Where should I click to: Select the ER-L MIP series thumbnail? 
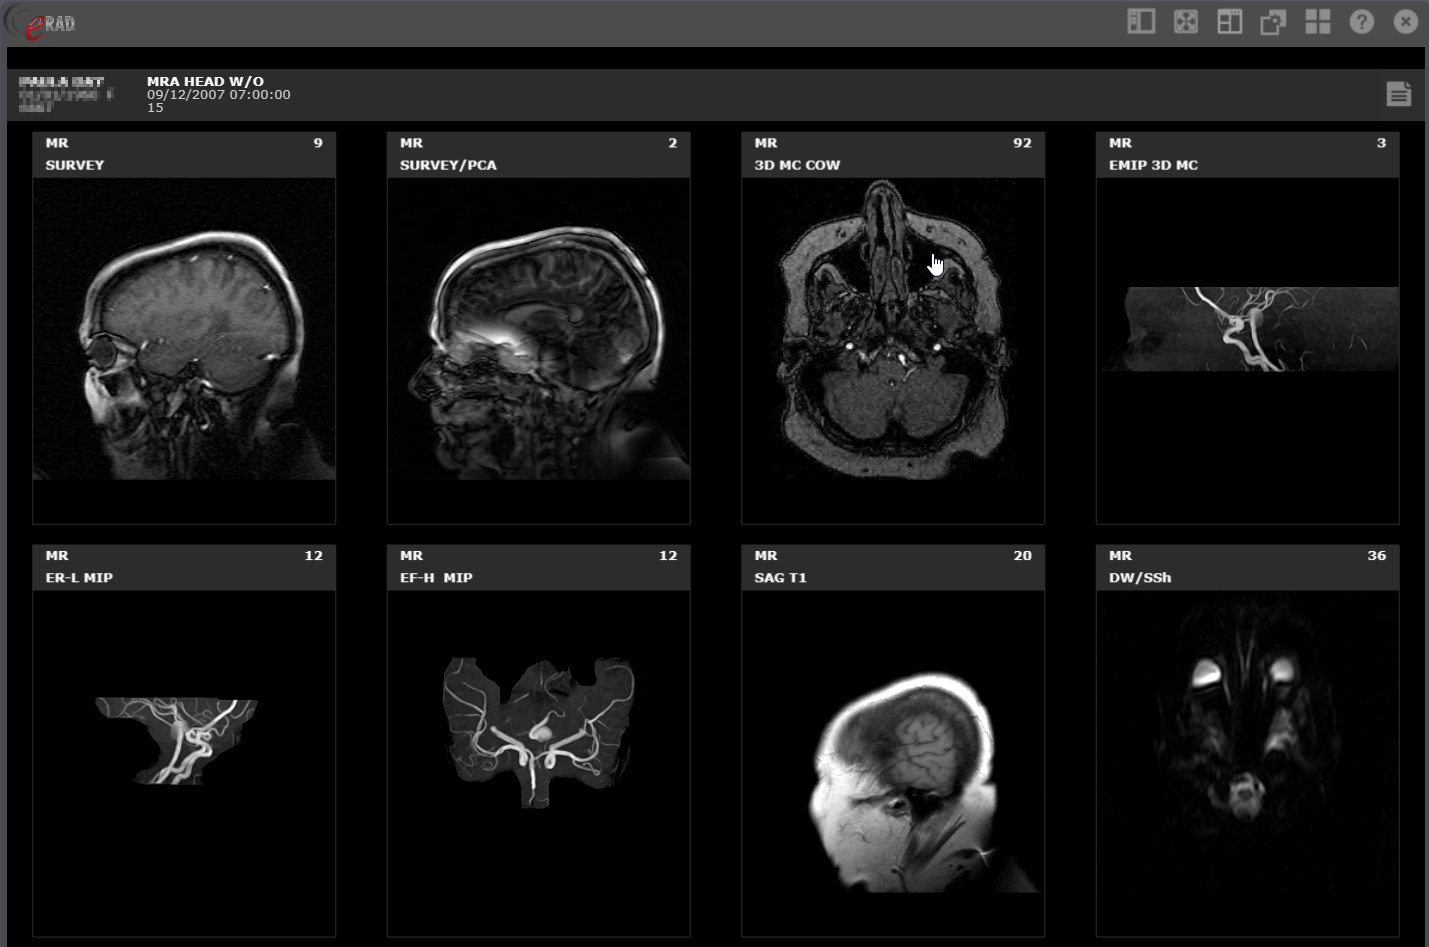click(184, 740)
